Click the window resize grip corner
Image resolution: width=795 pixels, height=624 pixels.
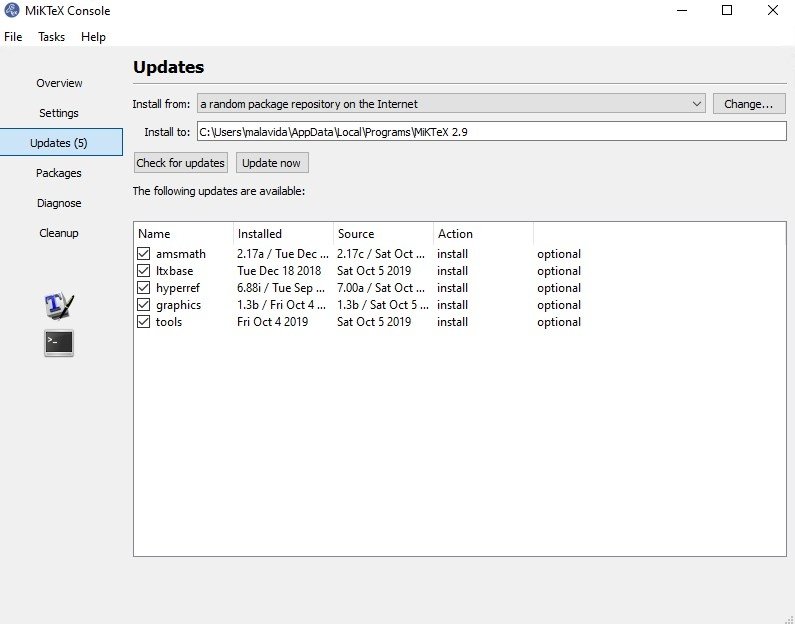789,618
